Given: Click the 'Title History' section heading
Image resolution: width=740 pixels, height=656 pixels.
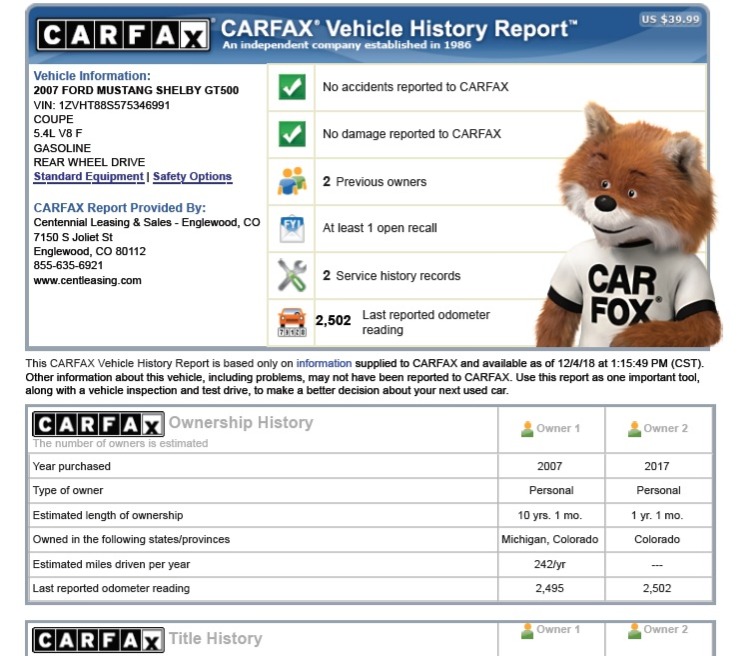Looking at the screenshot, I should click(215, 639).
